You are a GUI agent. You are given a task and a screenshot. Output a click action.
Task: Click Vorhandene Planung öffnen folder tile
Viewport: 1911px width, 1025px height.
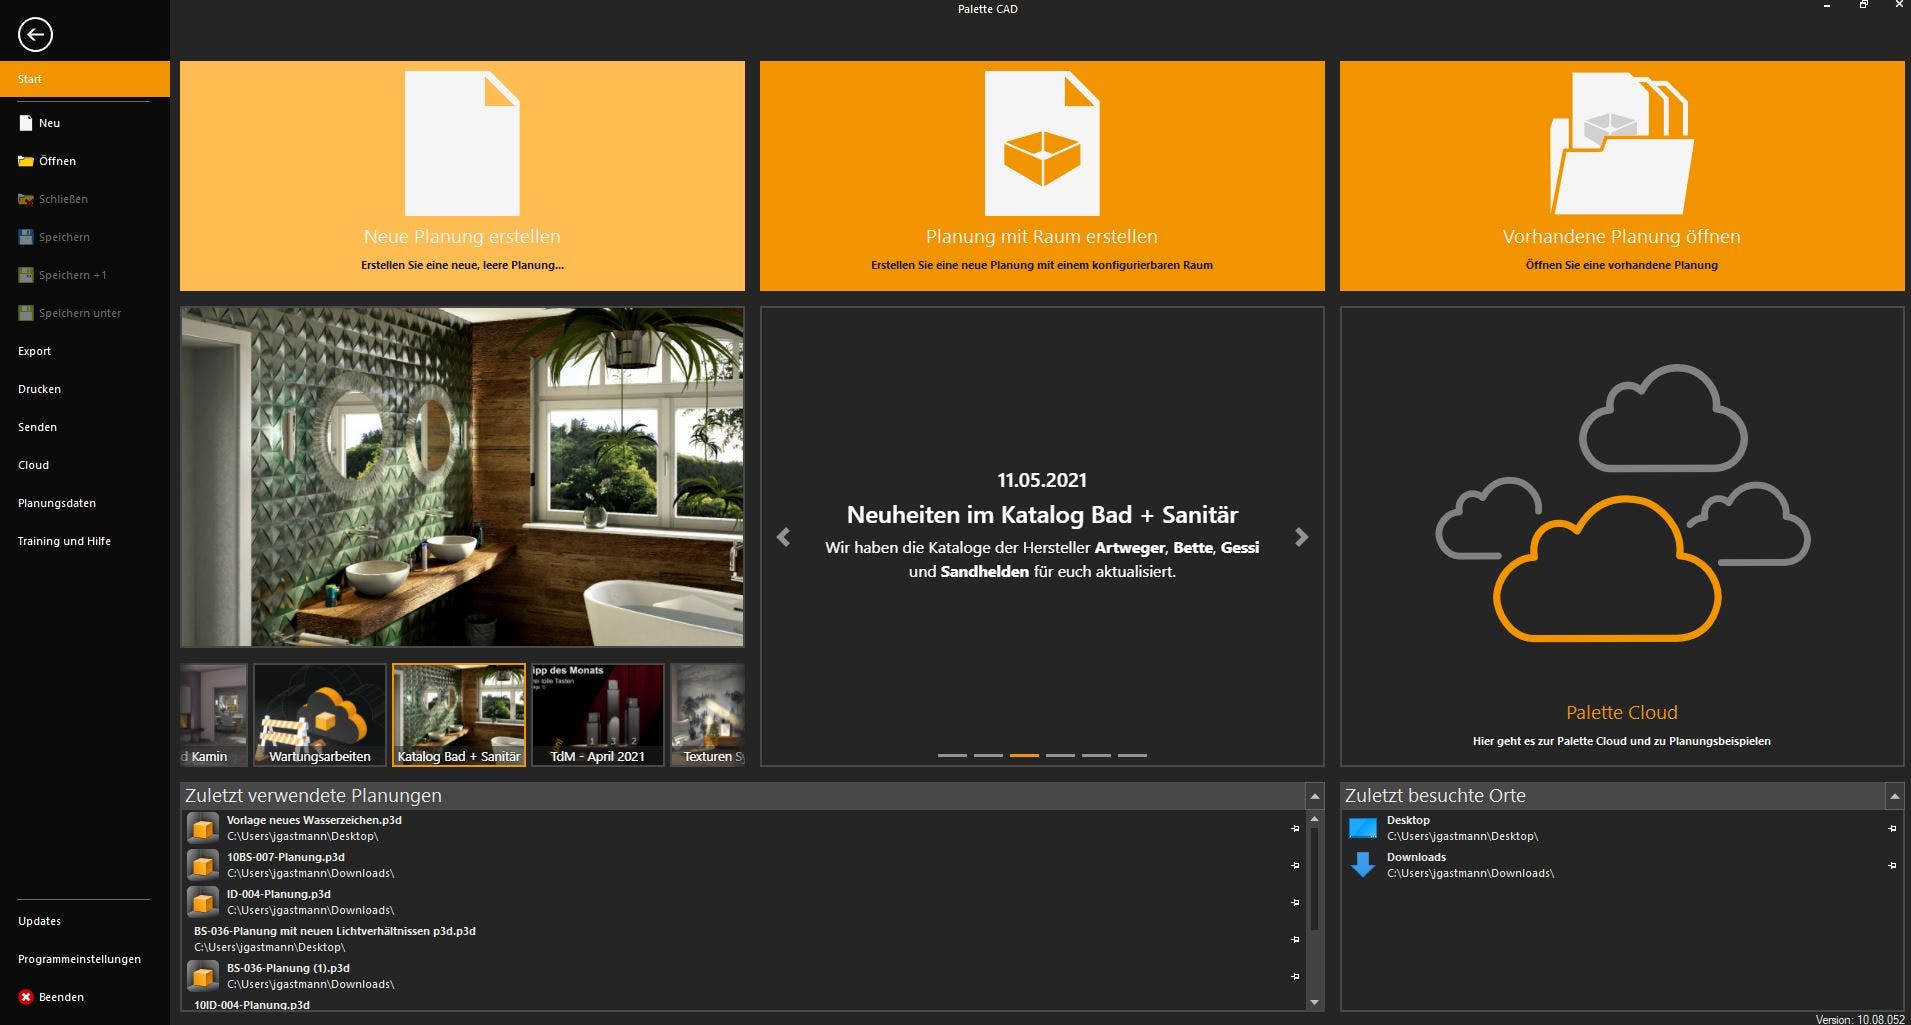(x=1621, y=176)
